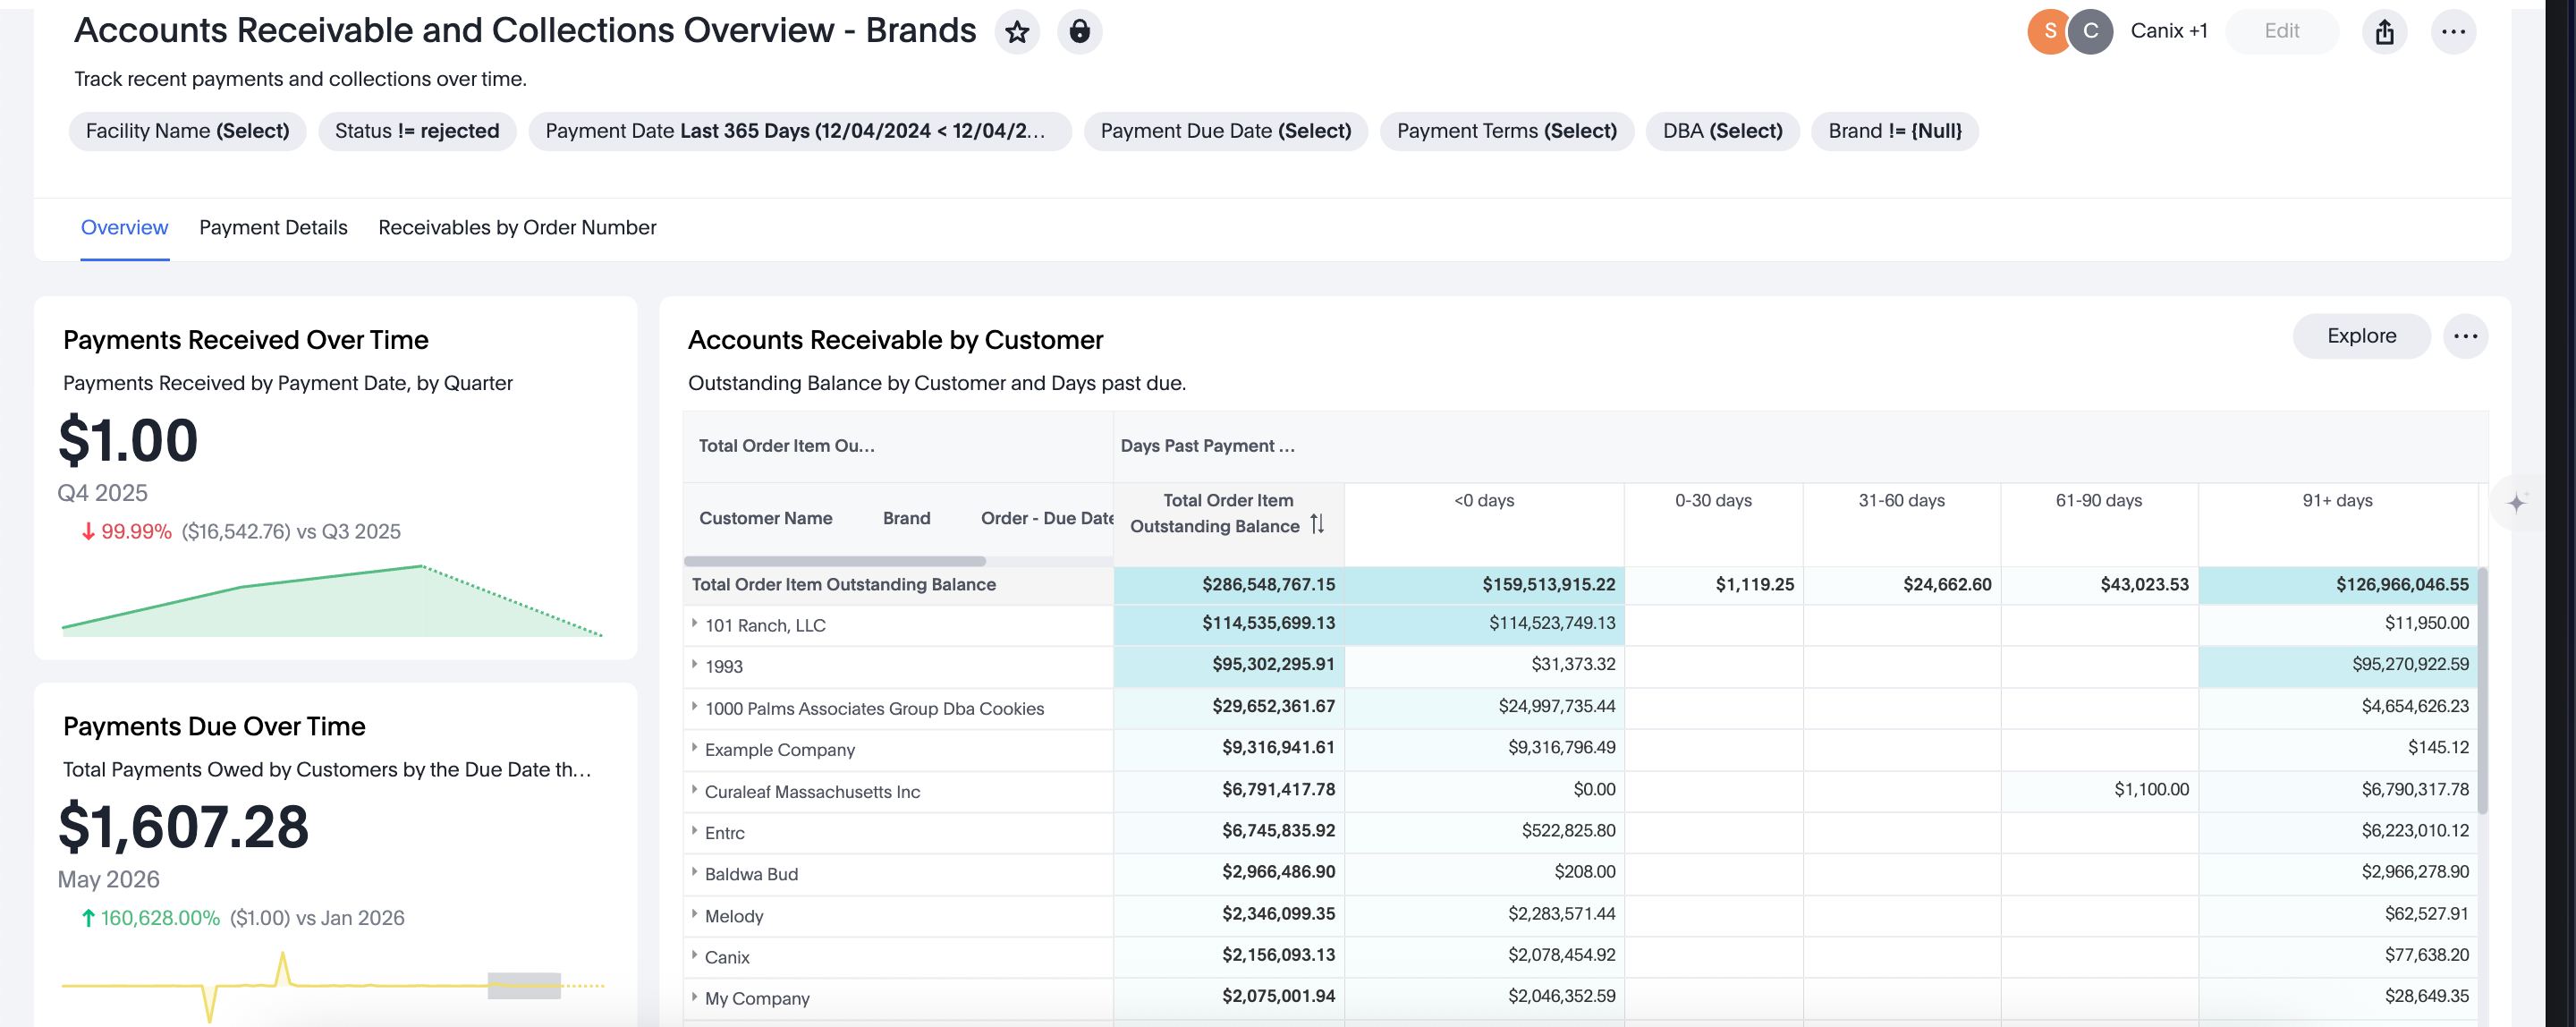Viewport: 2576px width, 1027px height.
Task: Open Receivables by Order Number tab
Action: 517,228
